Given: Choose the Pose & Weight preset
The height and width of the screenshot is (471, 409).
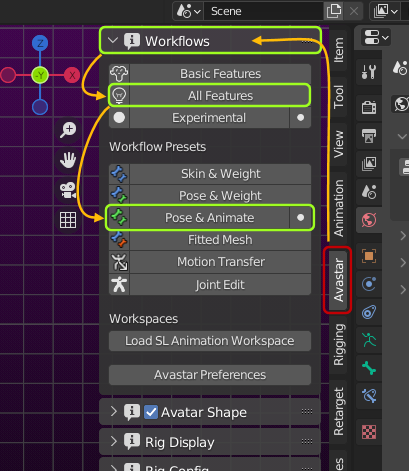Looking at the screenshot, I should click(220, 196).
